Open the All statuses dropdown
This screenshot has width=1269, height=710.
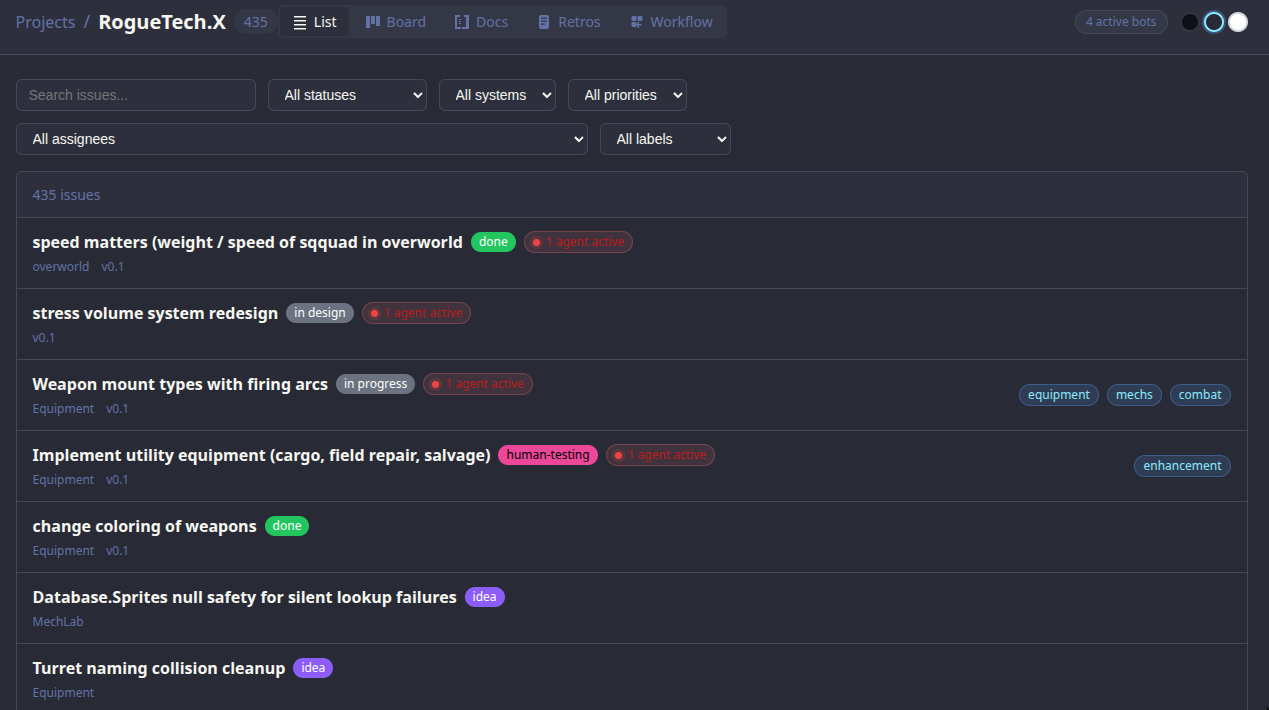[x=347, y=95]
